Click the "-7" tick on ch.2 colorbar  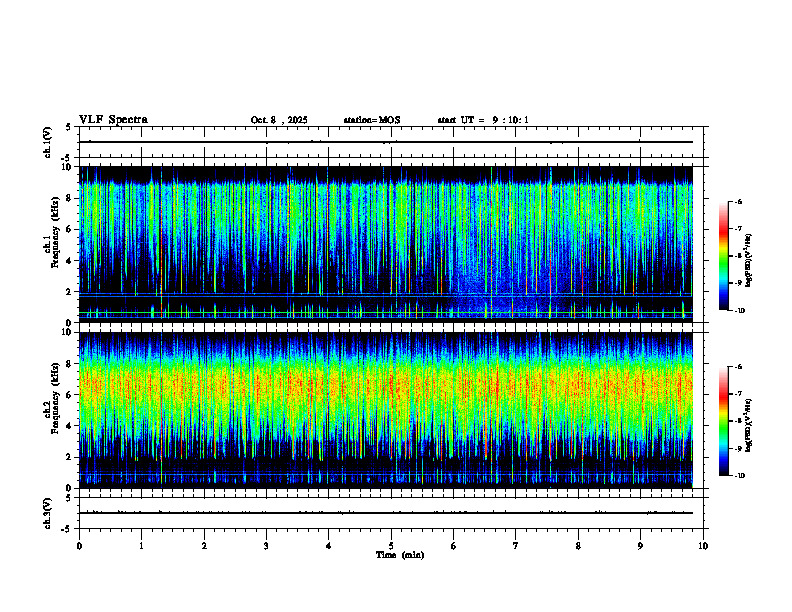738,394
